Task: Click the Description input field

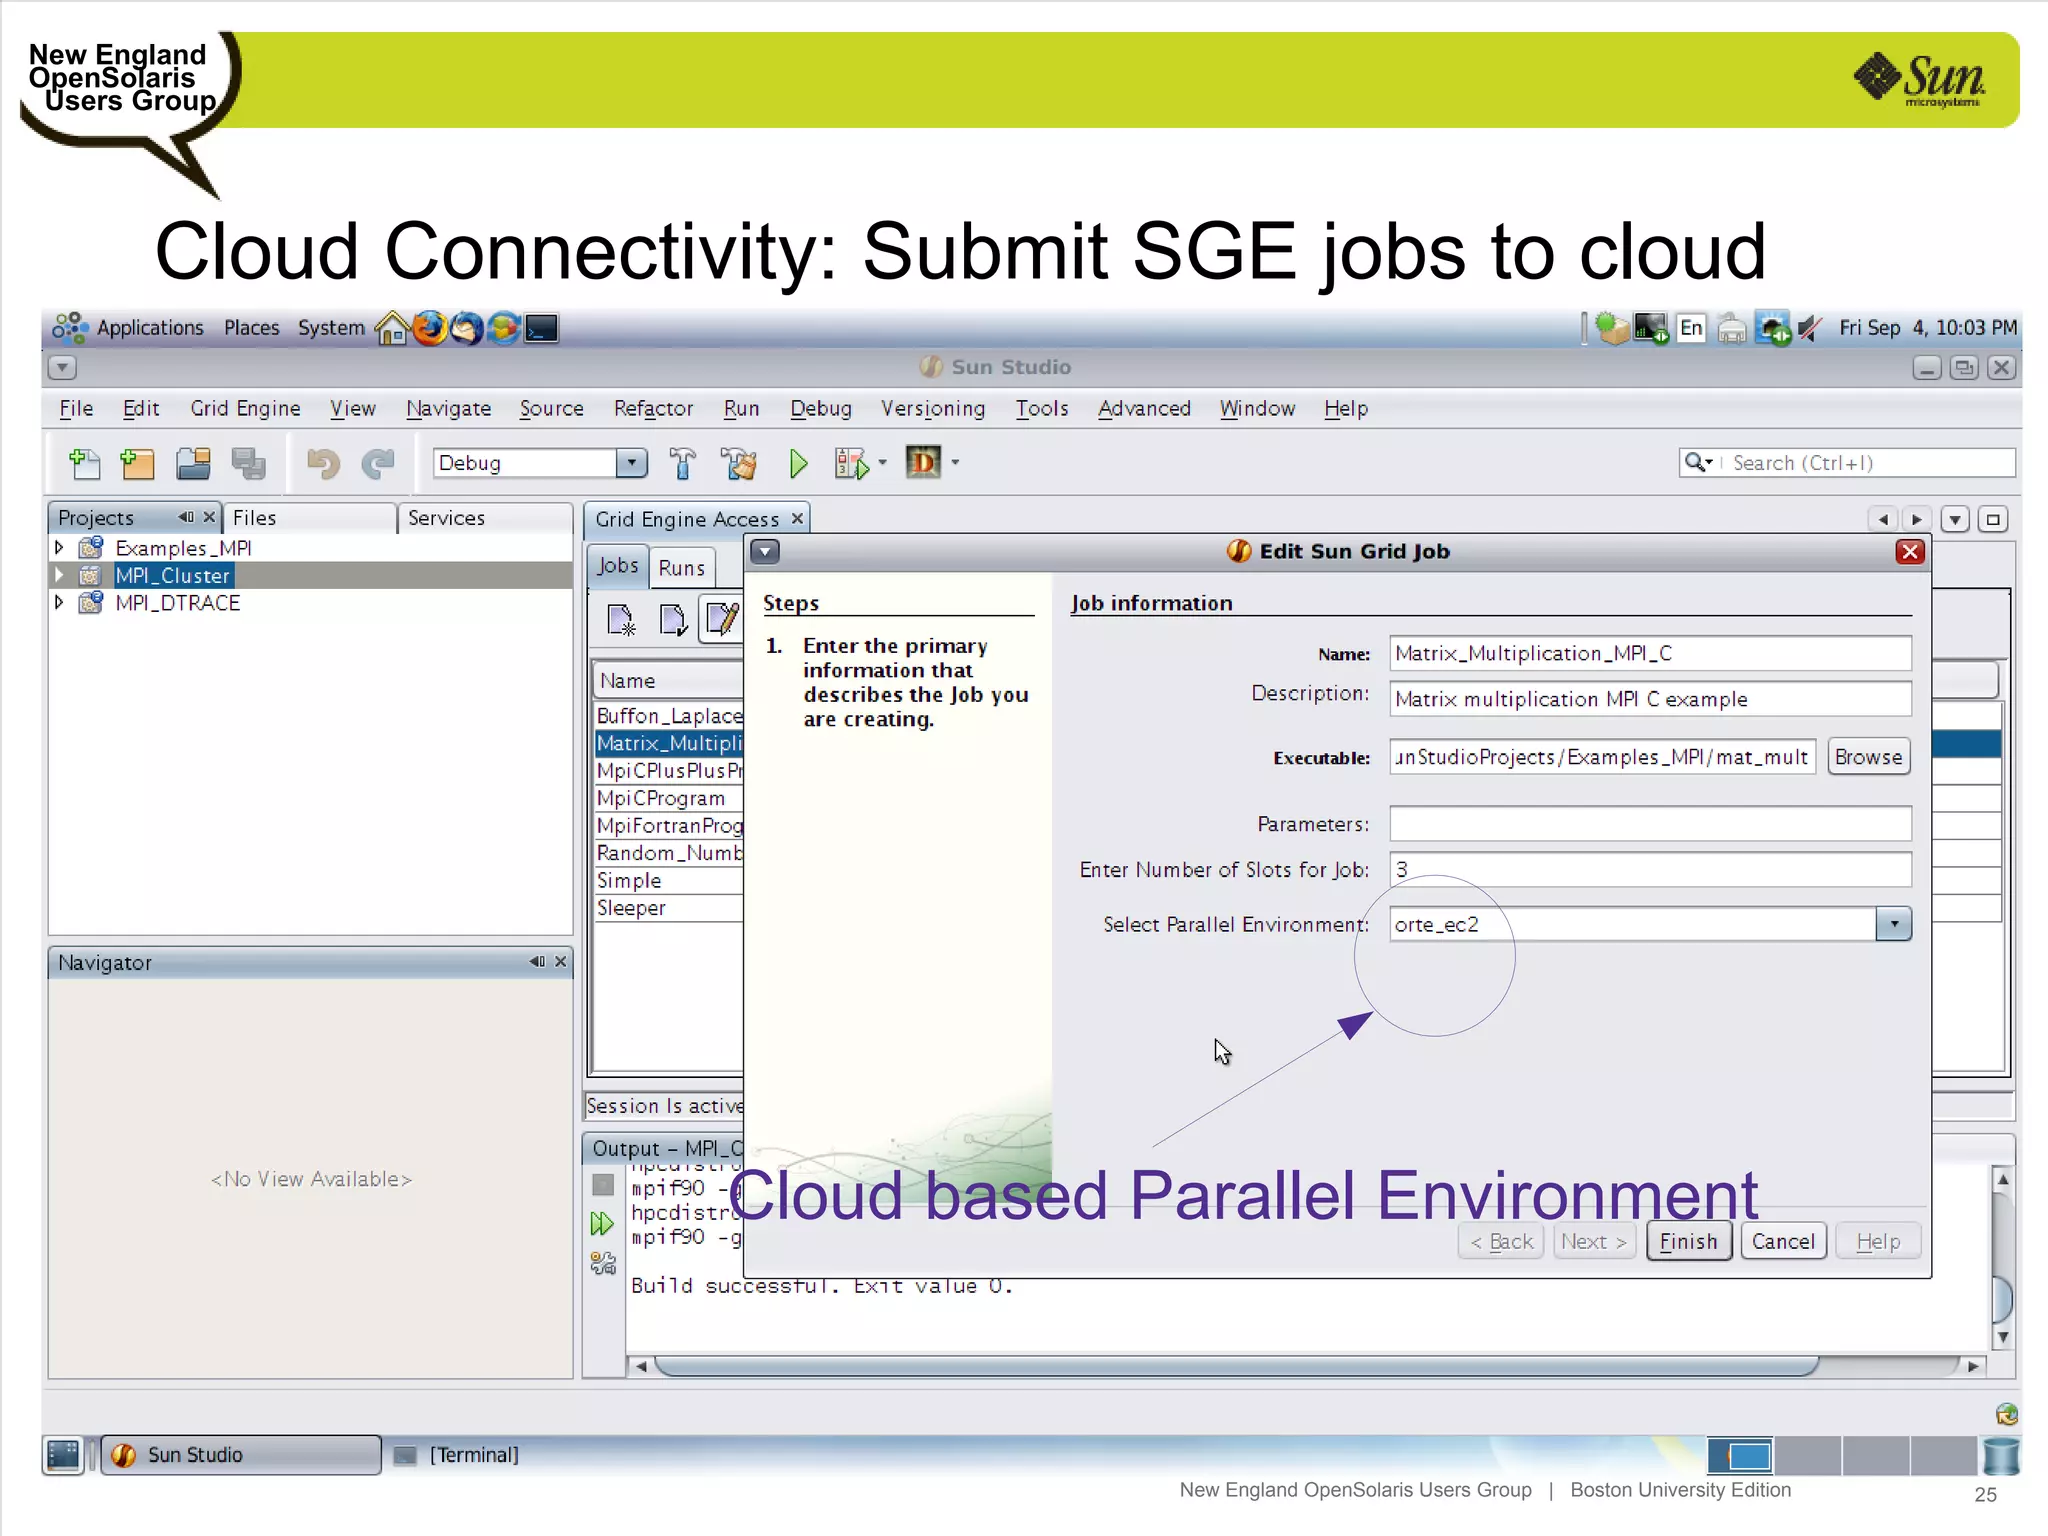Action: click(x=1650, y=699)
